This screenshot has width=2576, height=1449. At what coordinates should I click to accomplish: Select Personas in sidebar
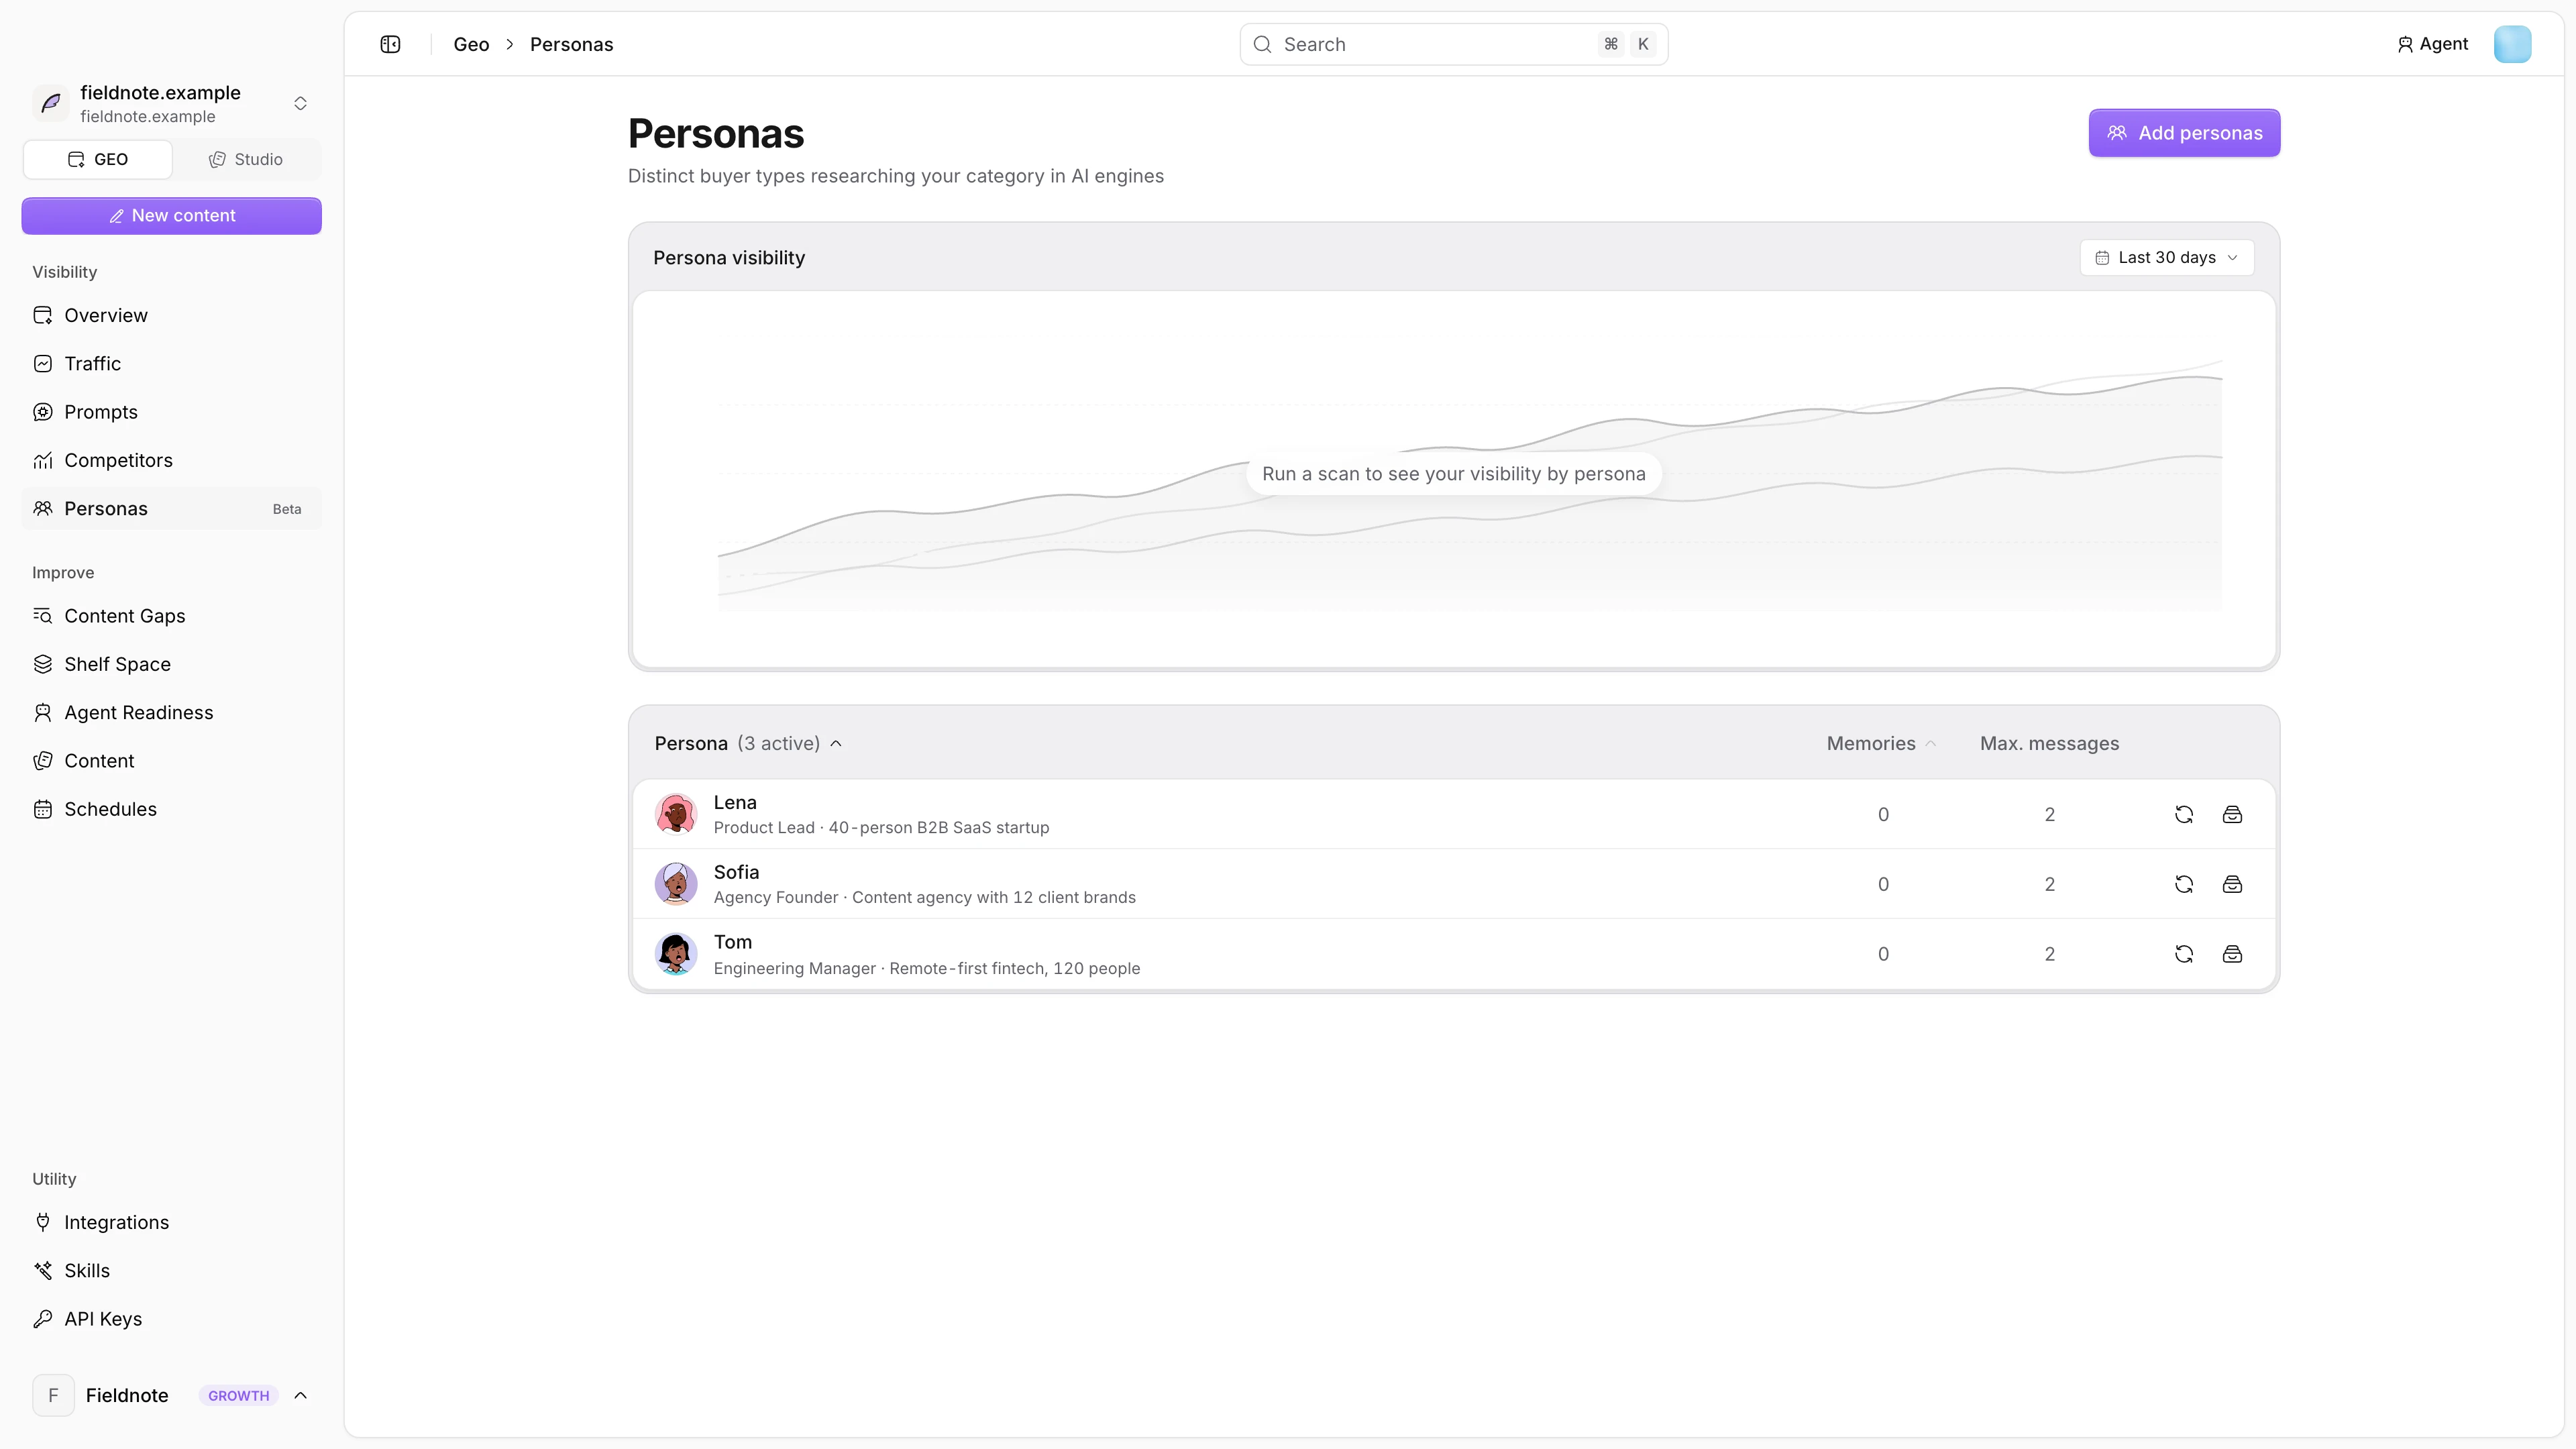click(171, 508)
